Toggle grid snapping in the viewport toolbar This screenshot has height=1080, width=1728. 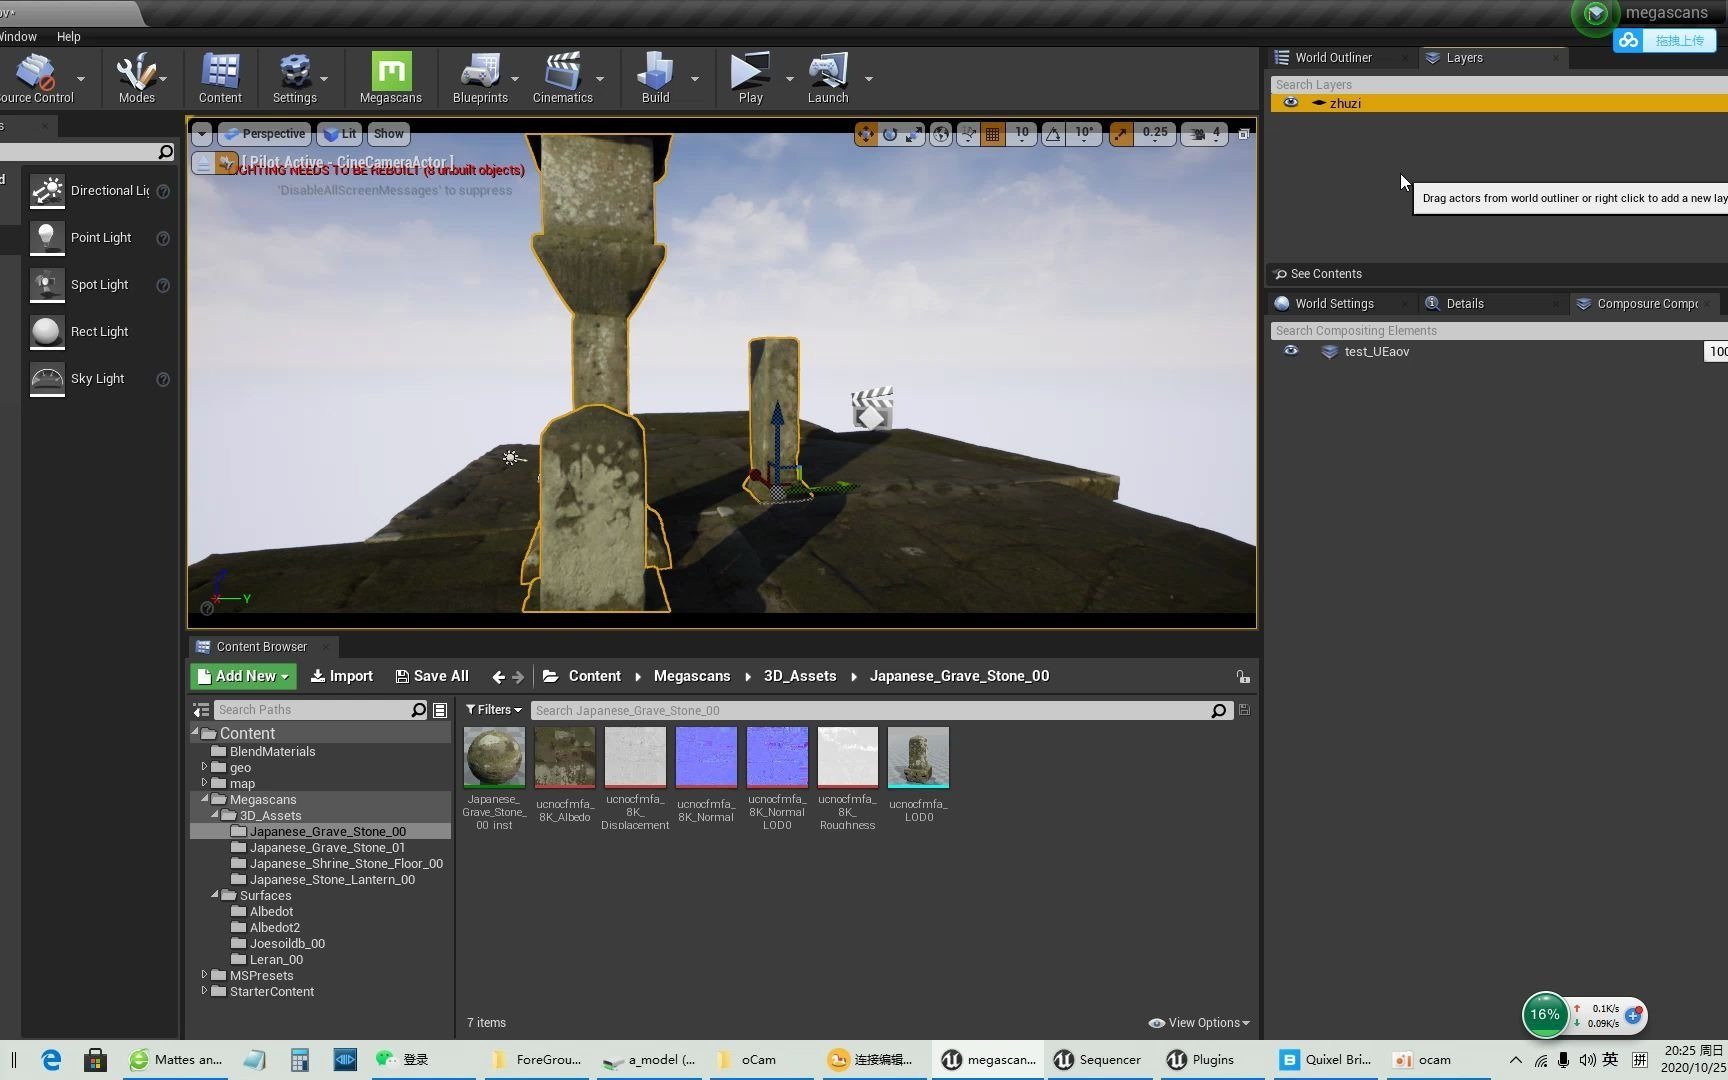(x=992, y=133)
